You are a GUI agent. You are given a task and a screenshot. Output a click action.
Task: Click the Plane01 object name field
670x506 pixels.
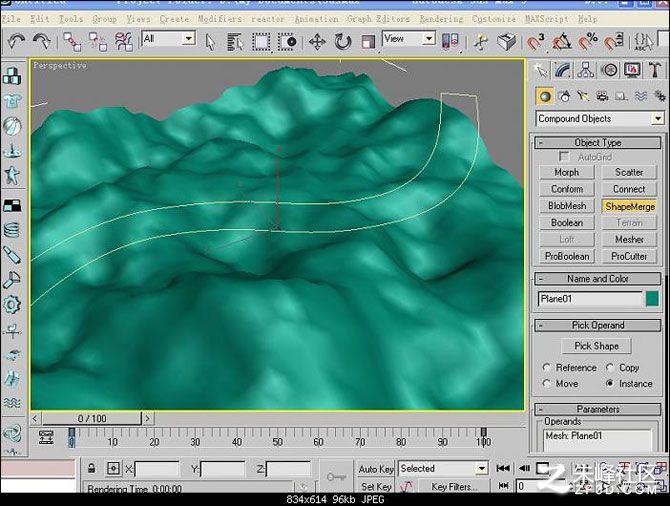point(590,299)
